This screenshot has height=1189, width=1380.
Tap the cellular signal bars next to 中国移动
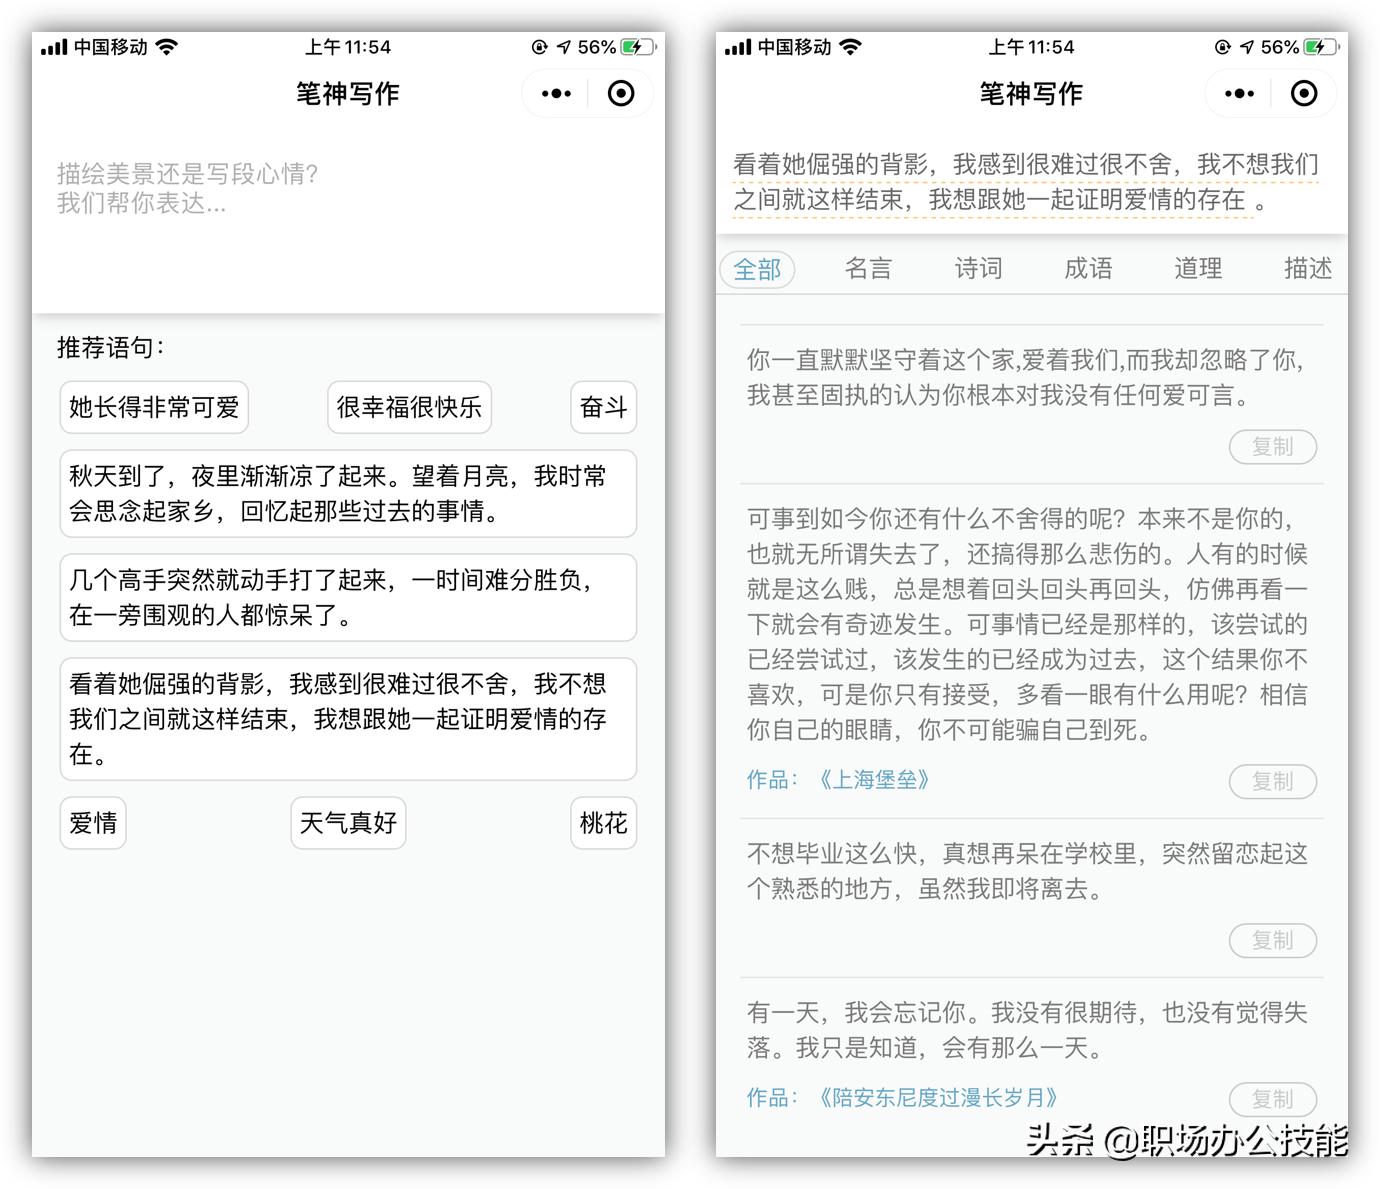(x=52, y=46)
